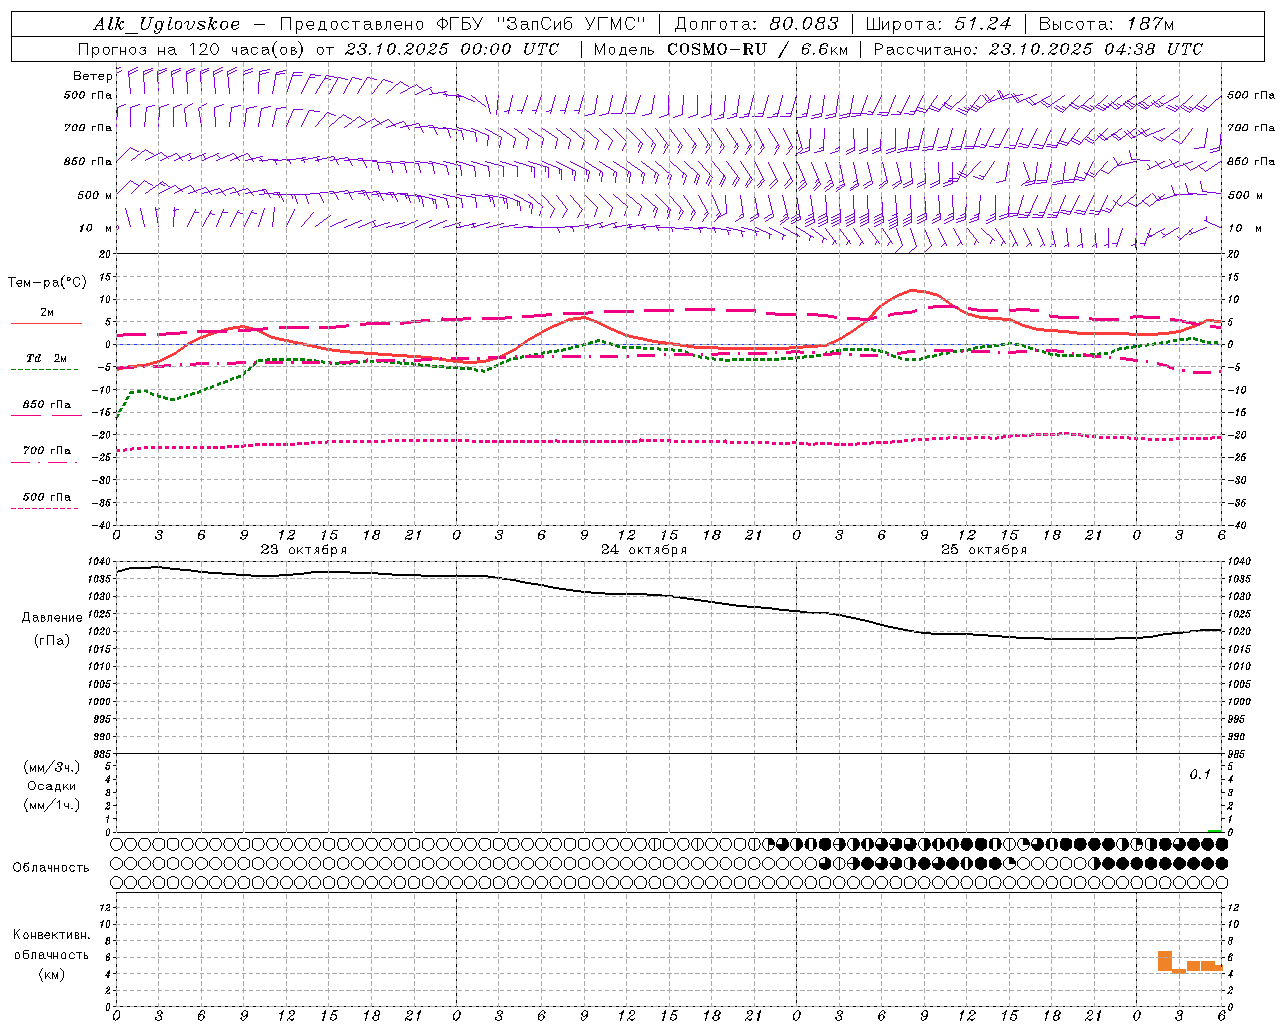This screenshot has height=1024, width=1280.
Task: Click the dashed line under "Td 2м" legend
Action: pos(44,370)
